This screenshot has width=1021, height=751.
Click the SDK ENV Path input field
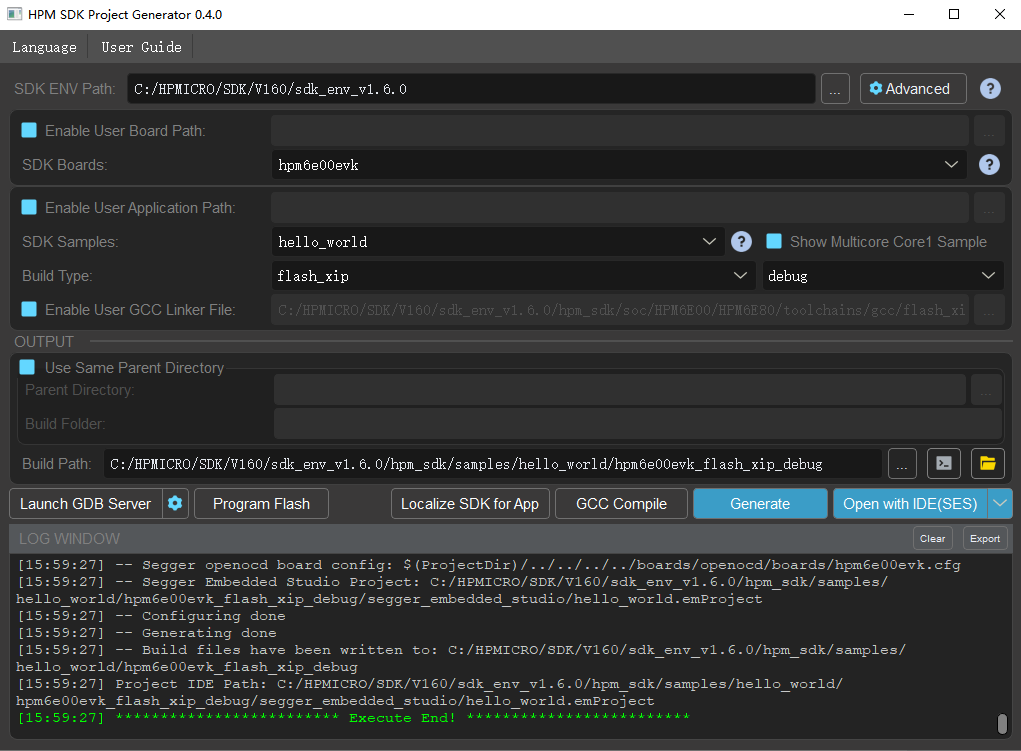pyautogui.click(x=471, y=89)
